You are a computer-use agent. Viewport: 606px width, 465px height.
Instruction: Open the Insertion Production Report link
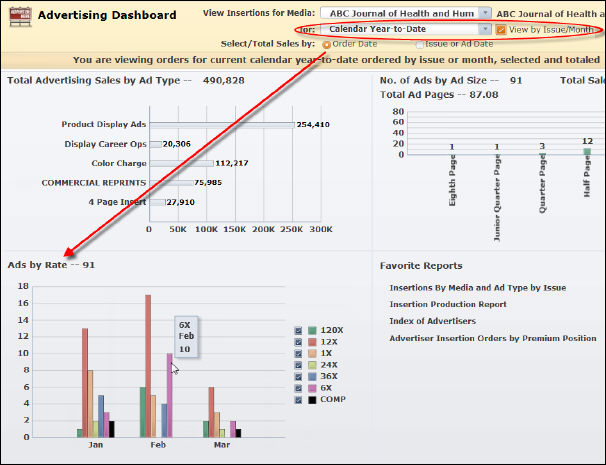(447, 304)
